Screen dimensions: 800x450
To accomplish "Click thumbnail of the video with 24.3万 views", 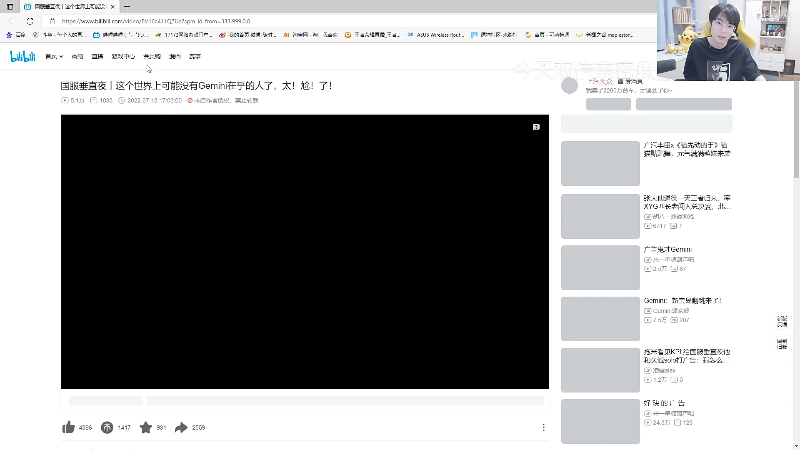I will [x=600, y=421].
